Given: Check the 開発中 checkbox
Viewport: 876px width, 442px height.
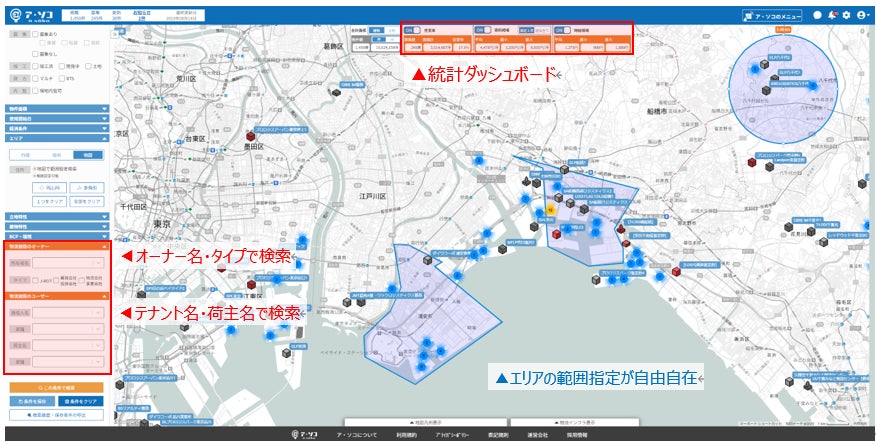Looking at the screenshot, I should (62, 66).
